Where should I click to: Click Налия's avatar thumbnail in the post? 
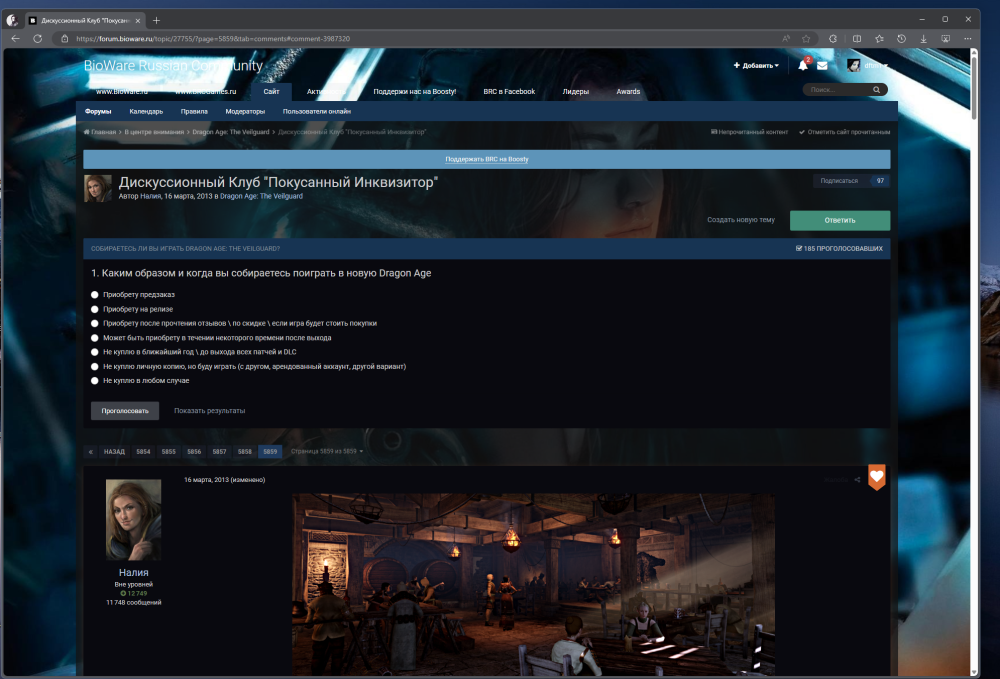(x=133, y=519)
